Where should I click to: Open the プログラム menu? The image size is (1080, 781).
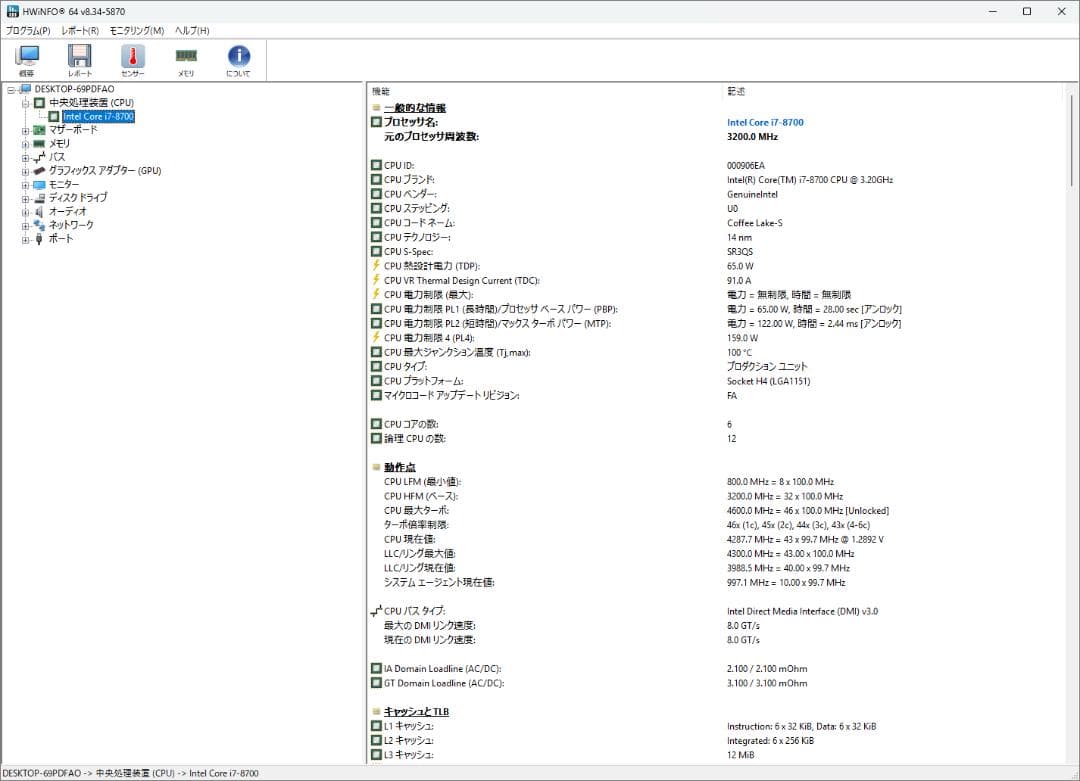tap(29, 31)
